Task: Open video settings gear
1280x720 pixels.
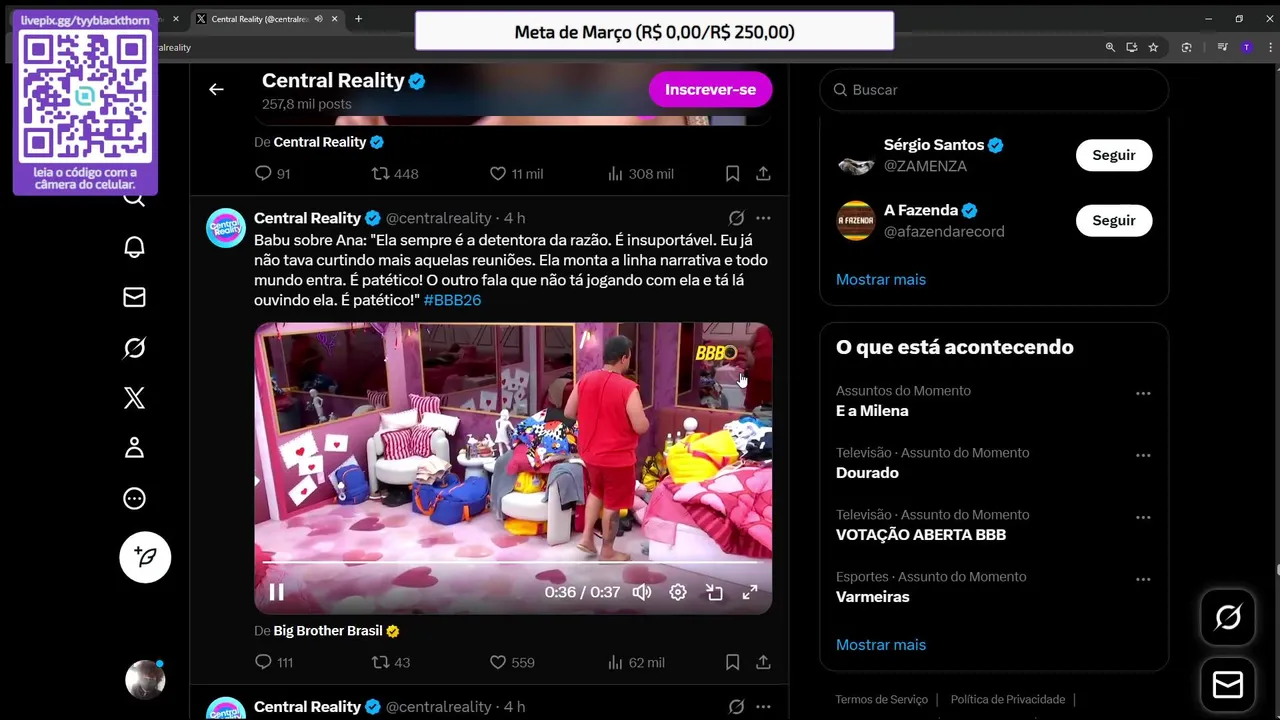Action: coord(678,592)
